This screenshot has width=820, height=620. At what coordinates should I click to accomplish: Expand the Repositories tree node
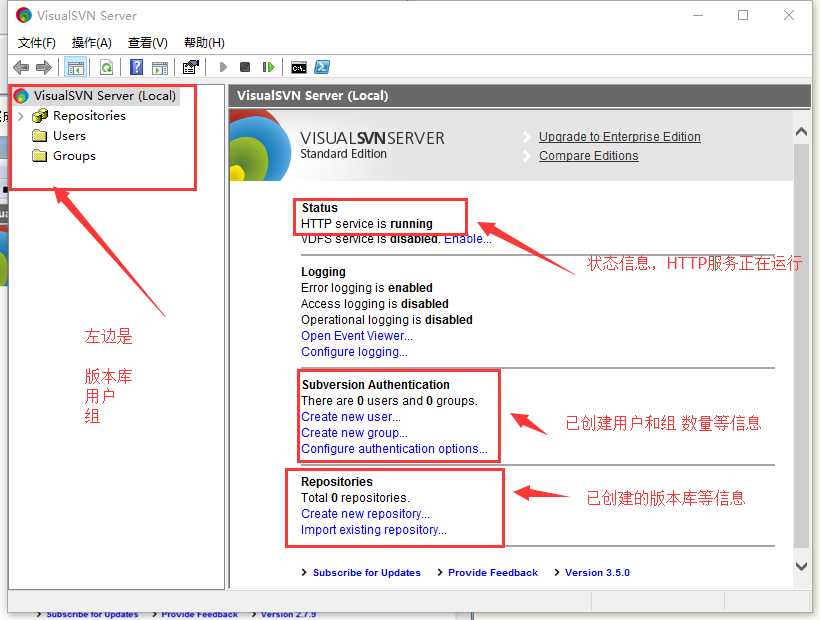pos(21,116)
